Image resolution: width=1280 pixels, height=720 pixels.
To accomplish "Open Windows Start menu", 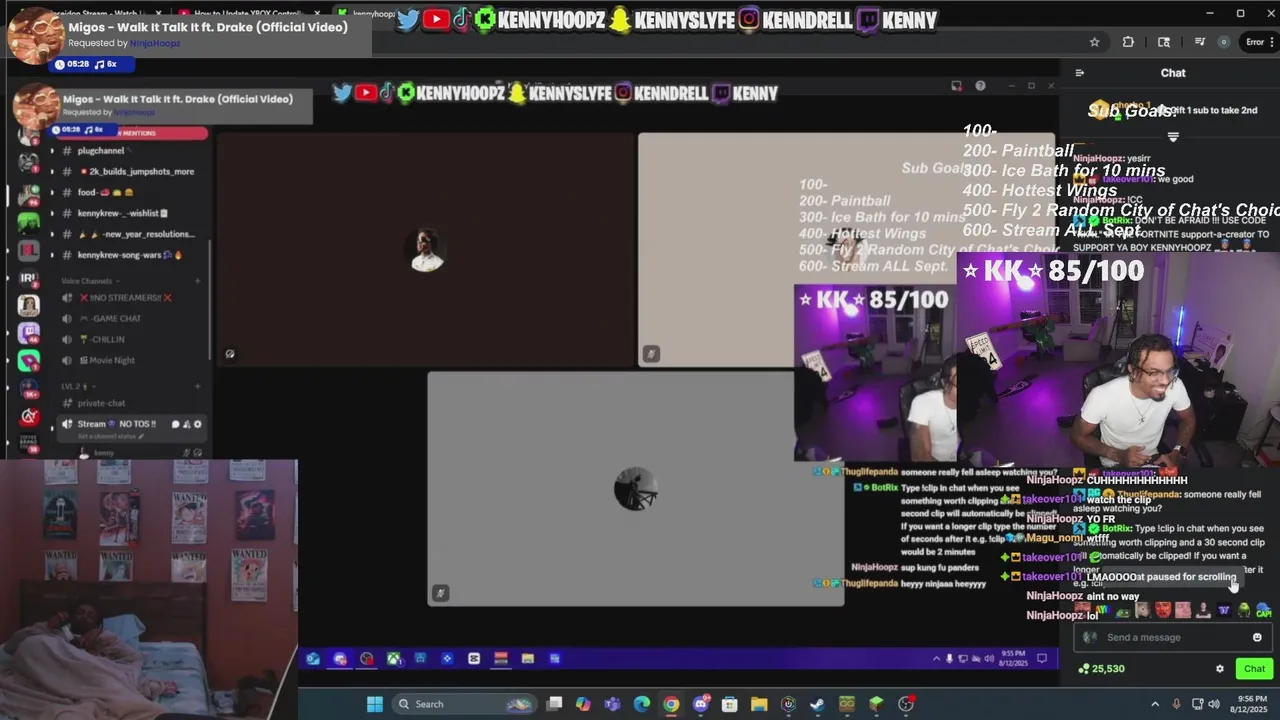I will (374, 704).
